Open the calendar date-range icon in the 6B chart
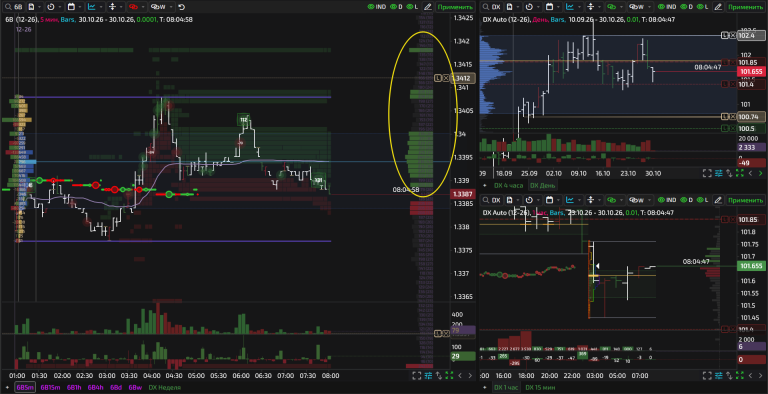The image size is (768, 394). pos(71,7)
